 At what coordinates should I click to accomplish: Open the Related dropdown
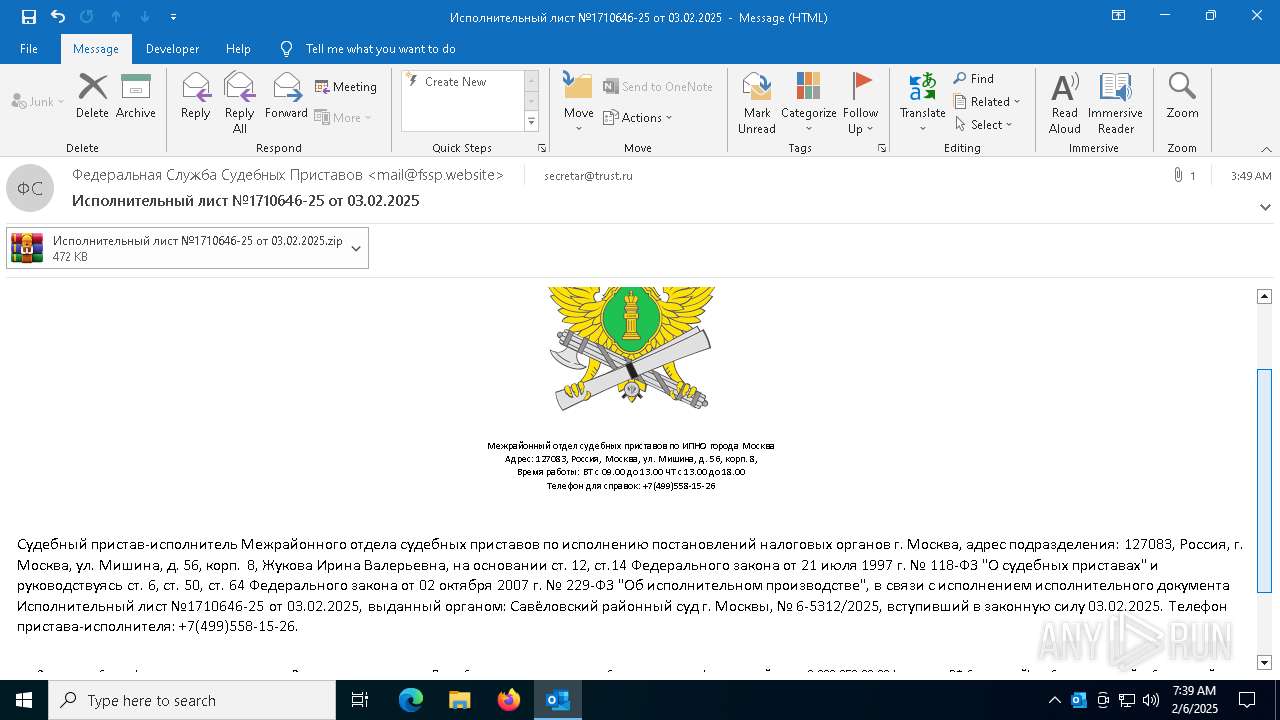click(987, 102)
